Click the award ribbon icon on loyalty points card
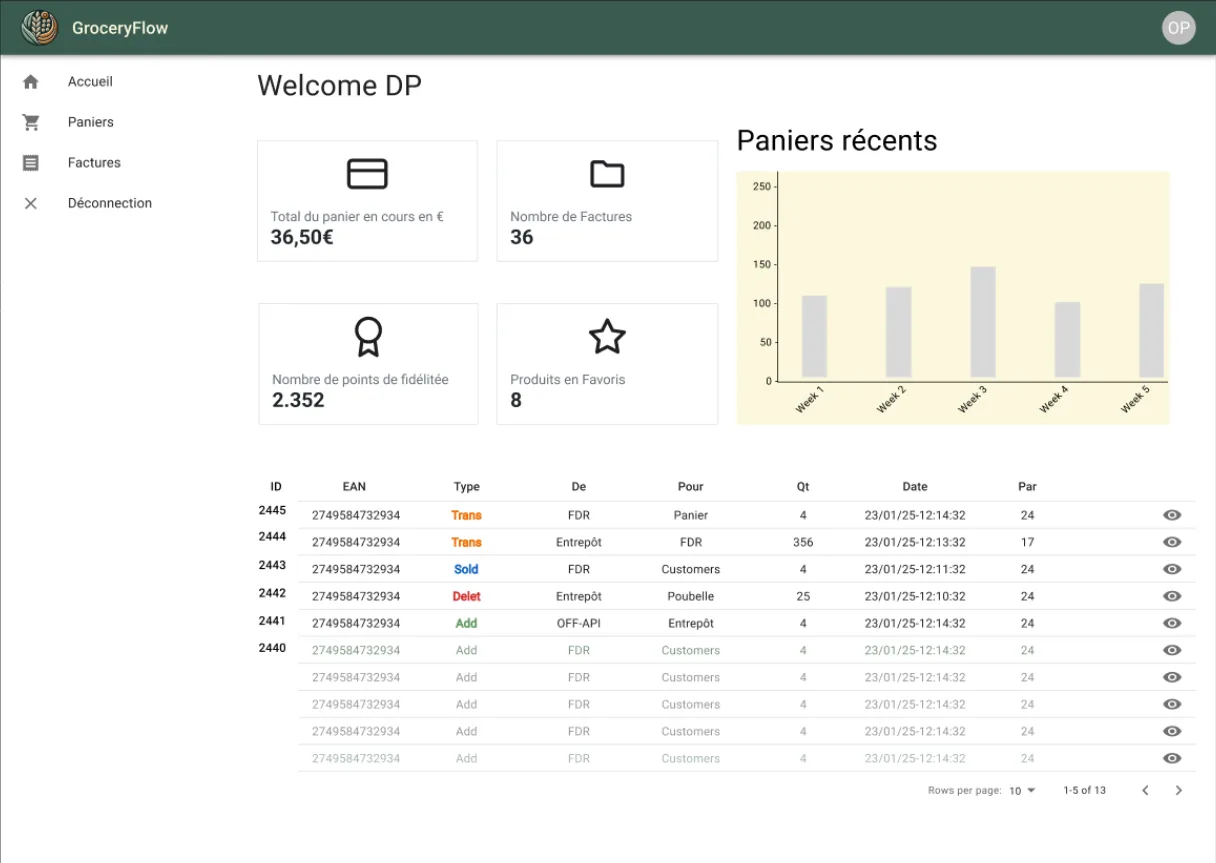 [x=368, y=337]
